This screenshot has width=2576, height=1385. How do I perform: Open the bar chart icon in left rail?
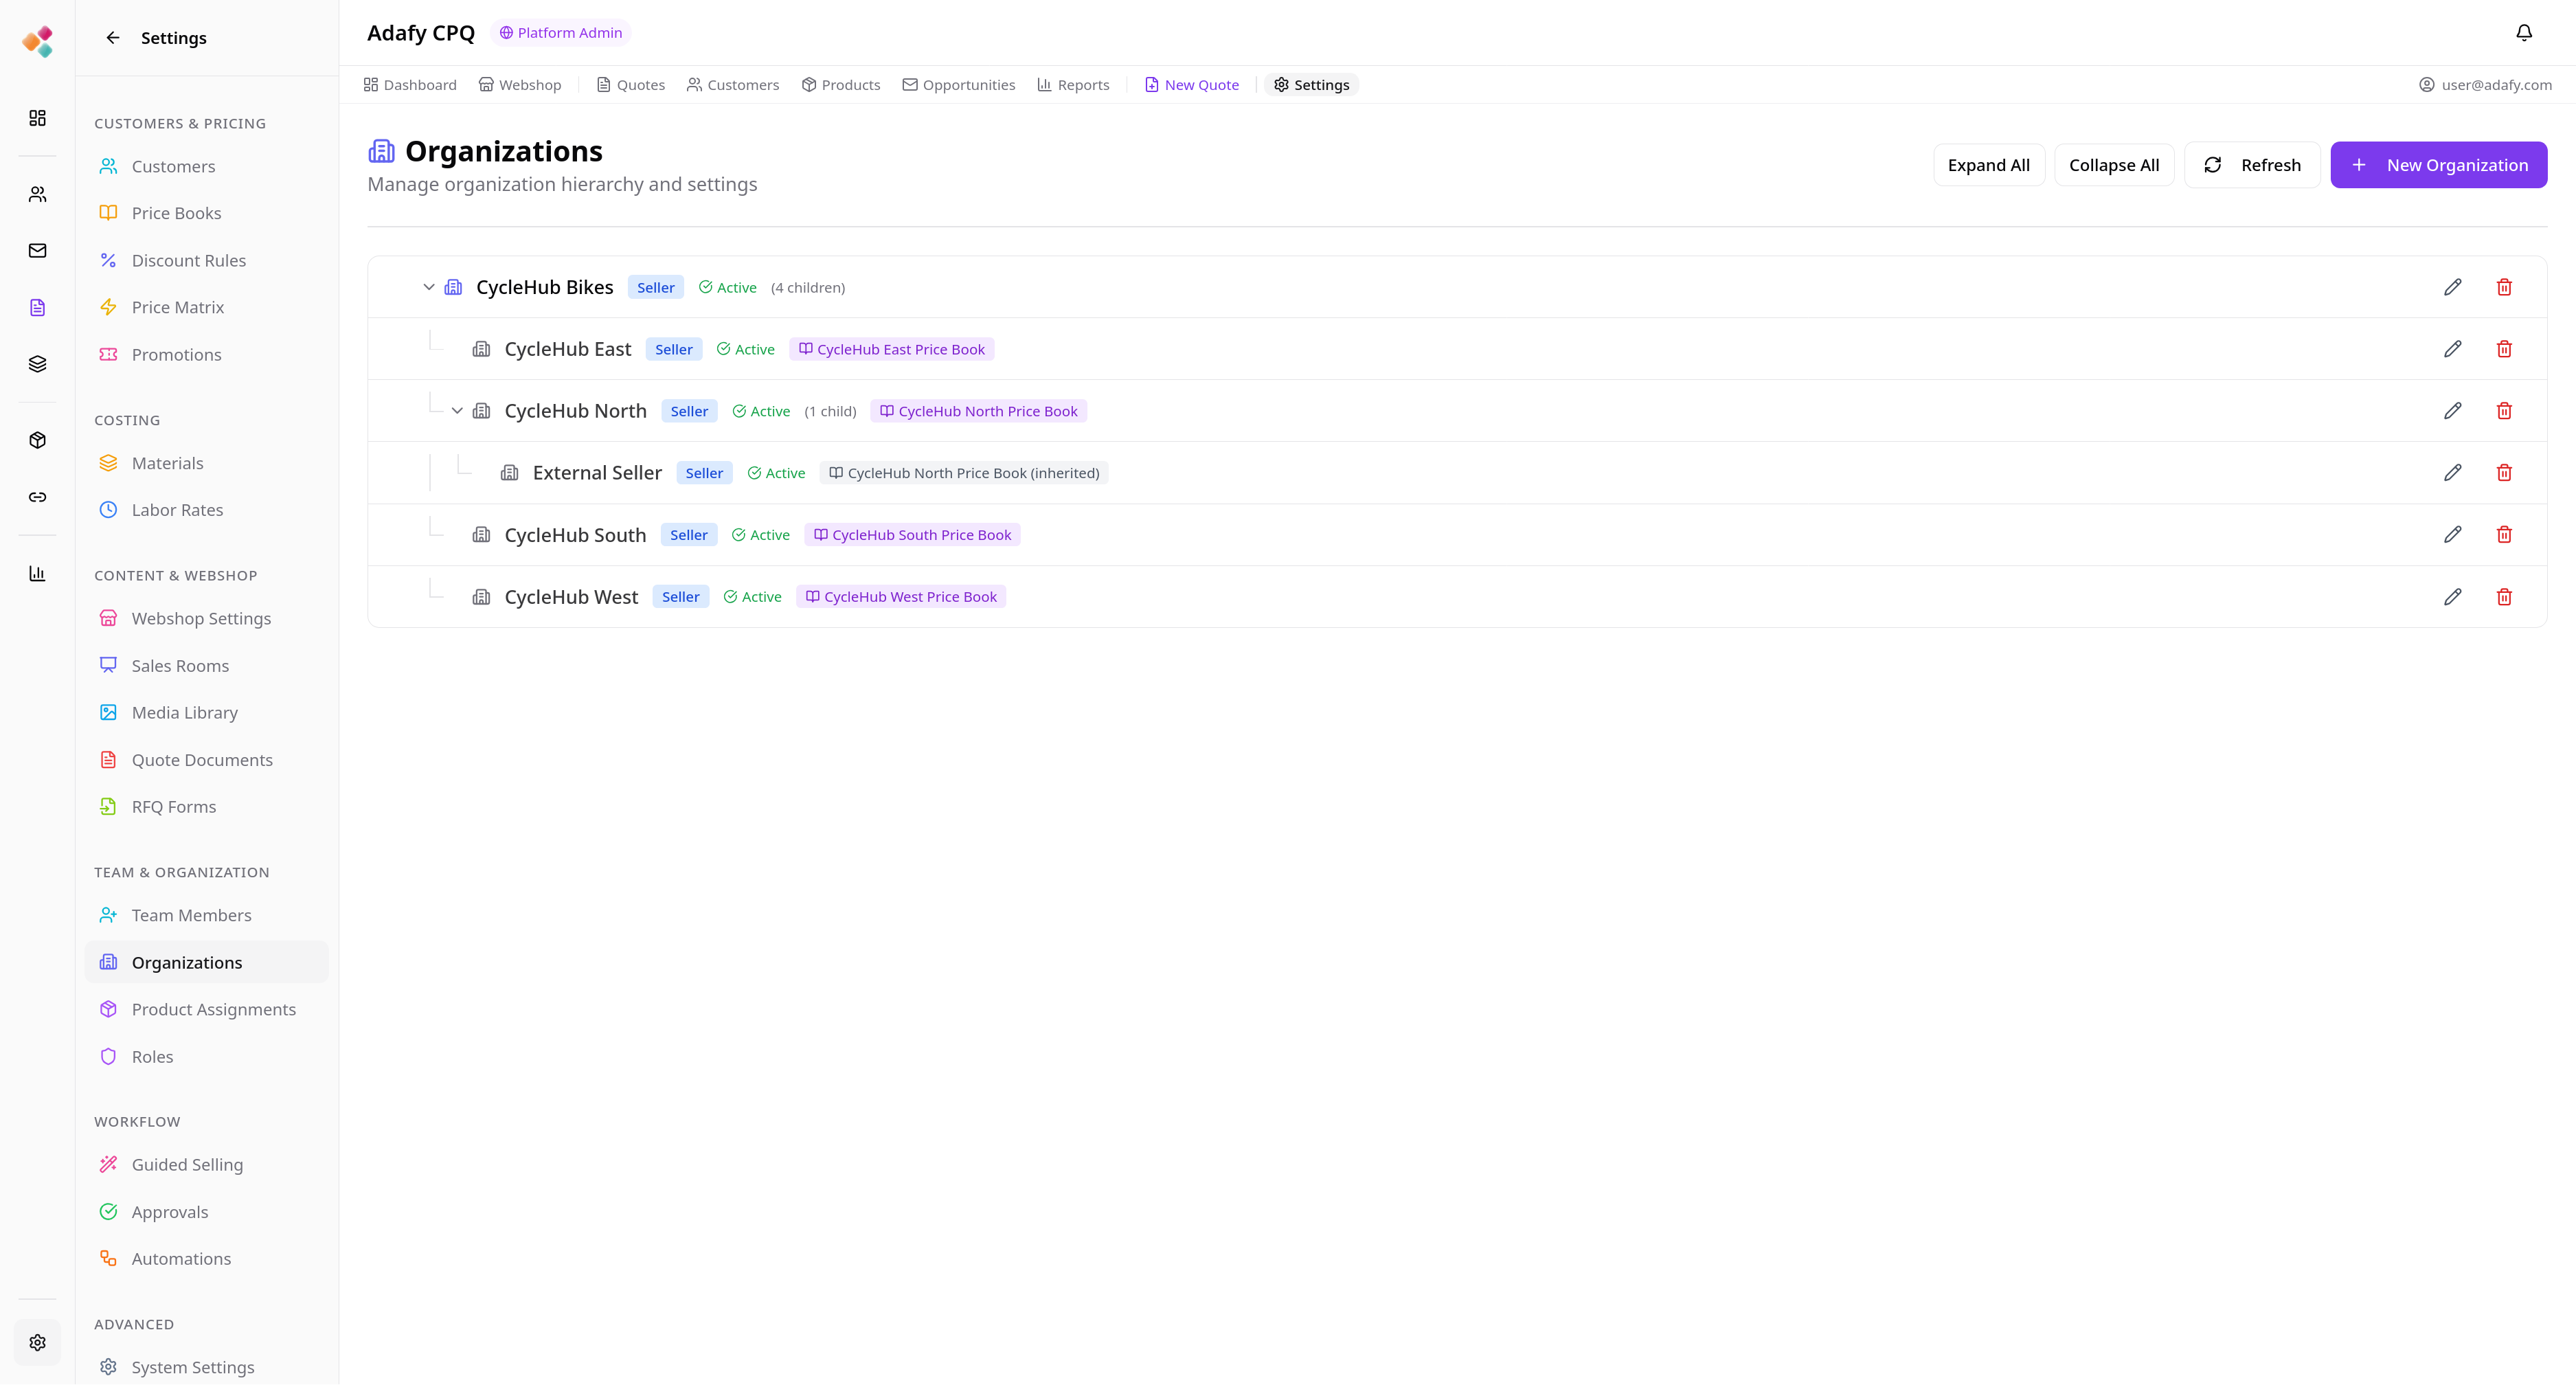point(38,573)
